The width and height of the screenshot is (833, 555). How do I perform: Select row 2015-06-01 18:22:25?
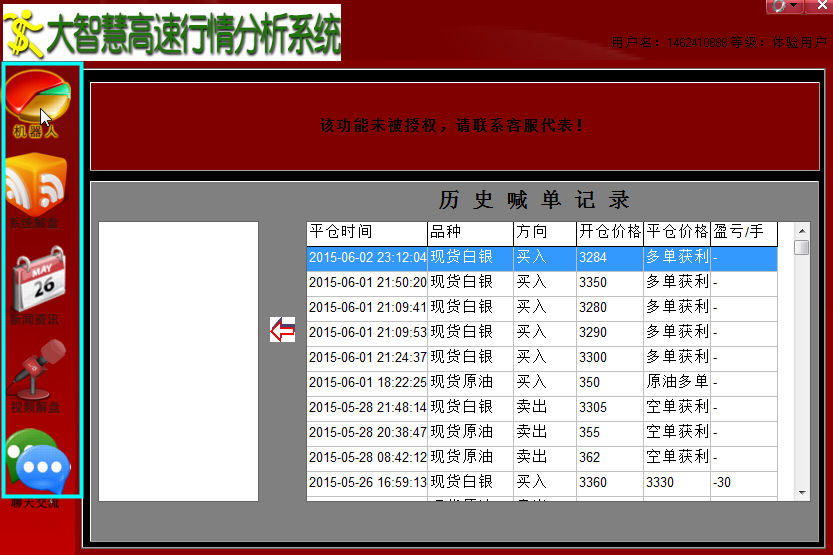(542, 383)
